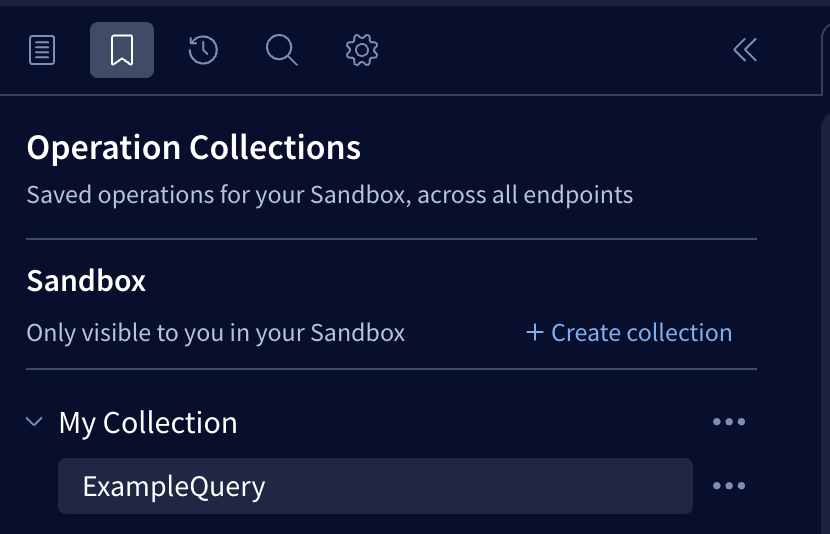Click the Create collection link
Viewport: 830px width, 534px height.
click(x=641, y=333)
